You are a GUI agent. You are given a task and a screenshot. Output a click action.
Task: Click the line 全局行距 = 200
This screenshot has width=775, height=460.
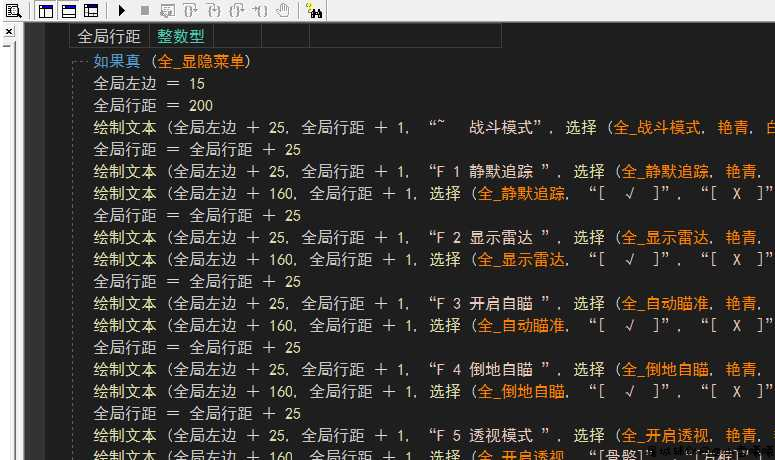click(153, 105)
